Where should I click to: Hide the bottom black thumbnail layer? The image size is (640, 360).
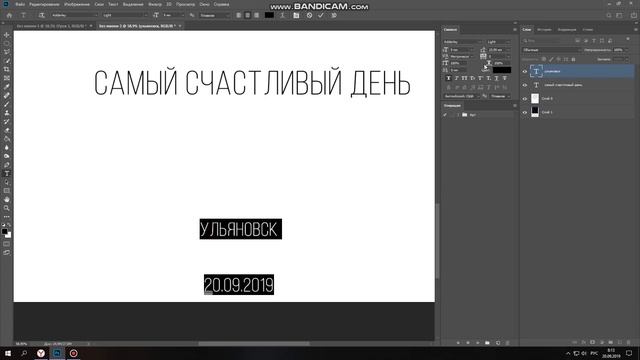(525, 112)
